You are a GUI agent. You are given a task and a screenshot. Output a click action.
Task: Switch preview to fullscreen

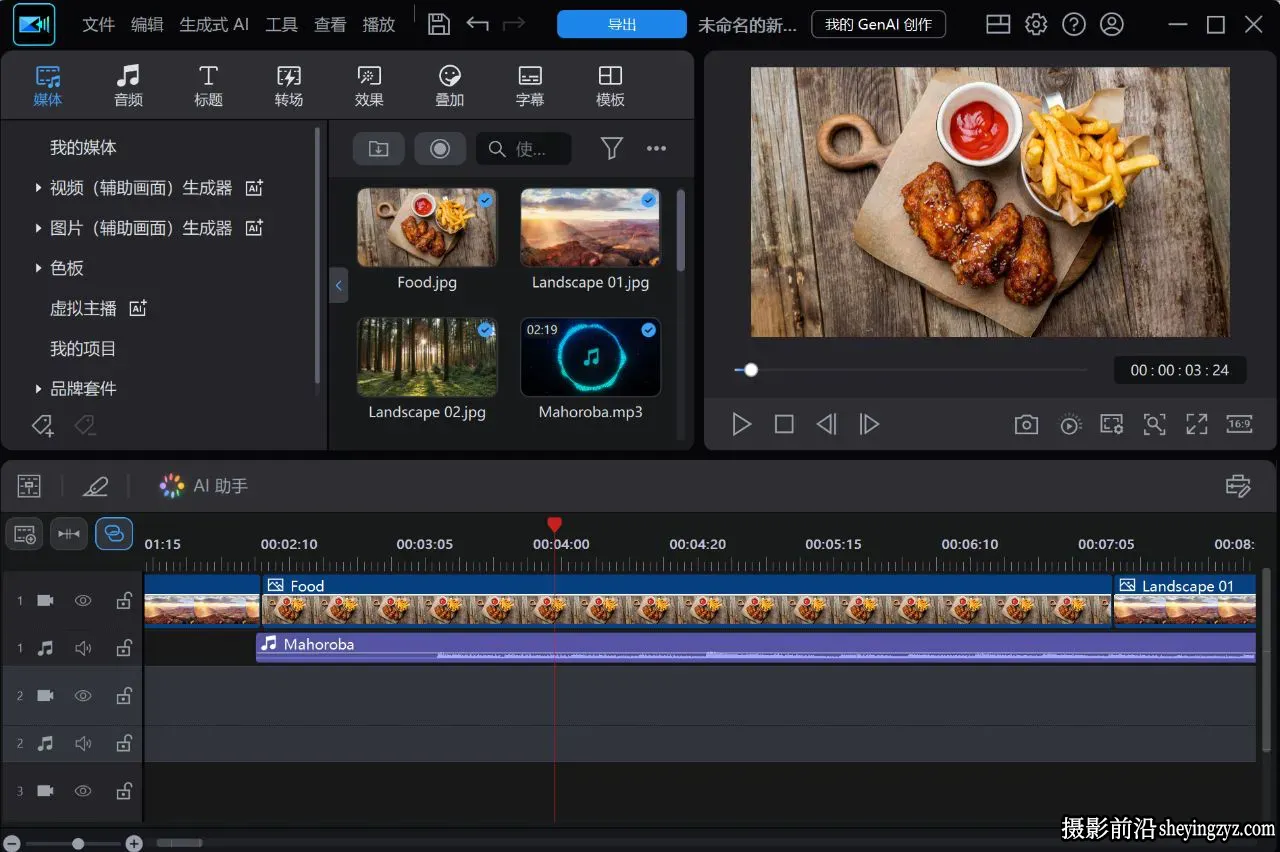pyautogui.click(x=1197, y=424)
